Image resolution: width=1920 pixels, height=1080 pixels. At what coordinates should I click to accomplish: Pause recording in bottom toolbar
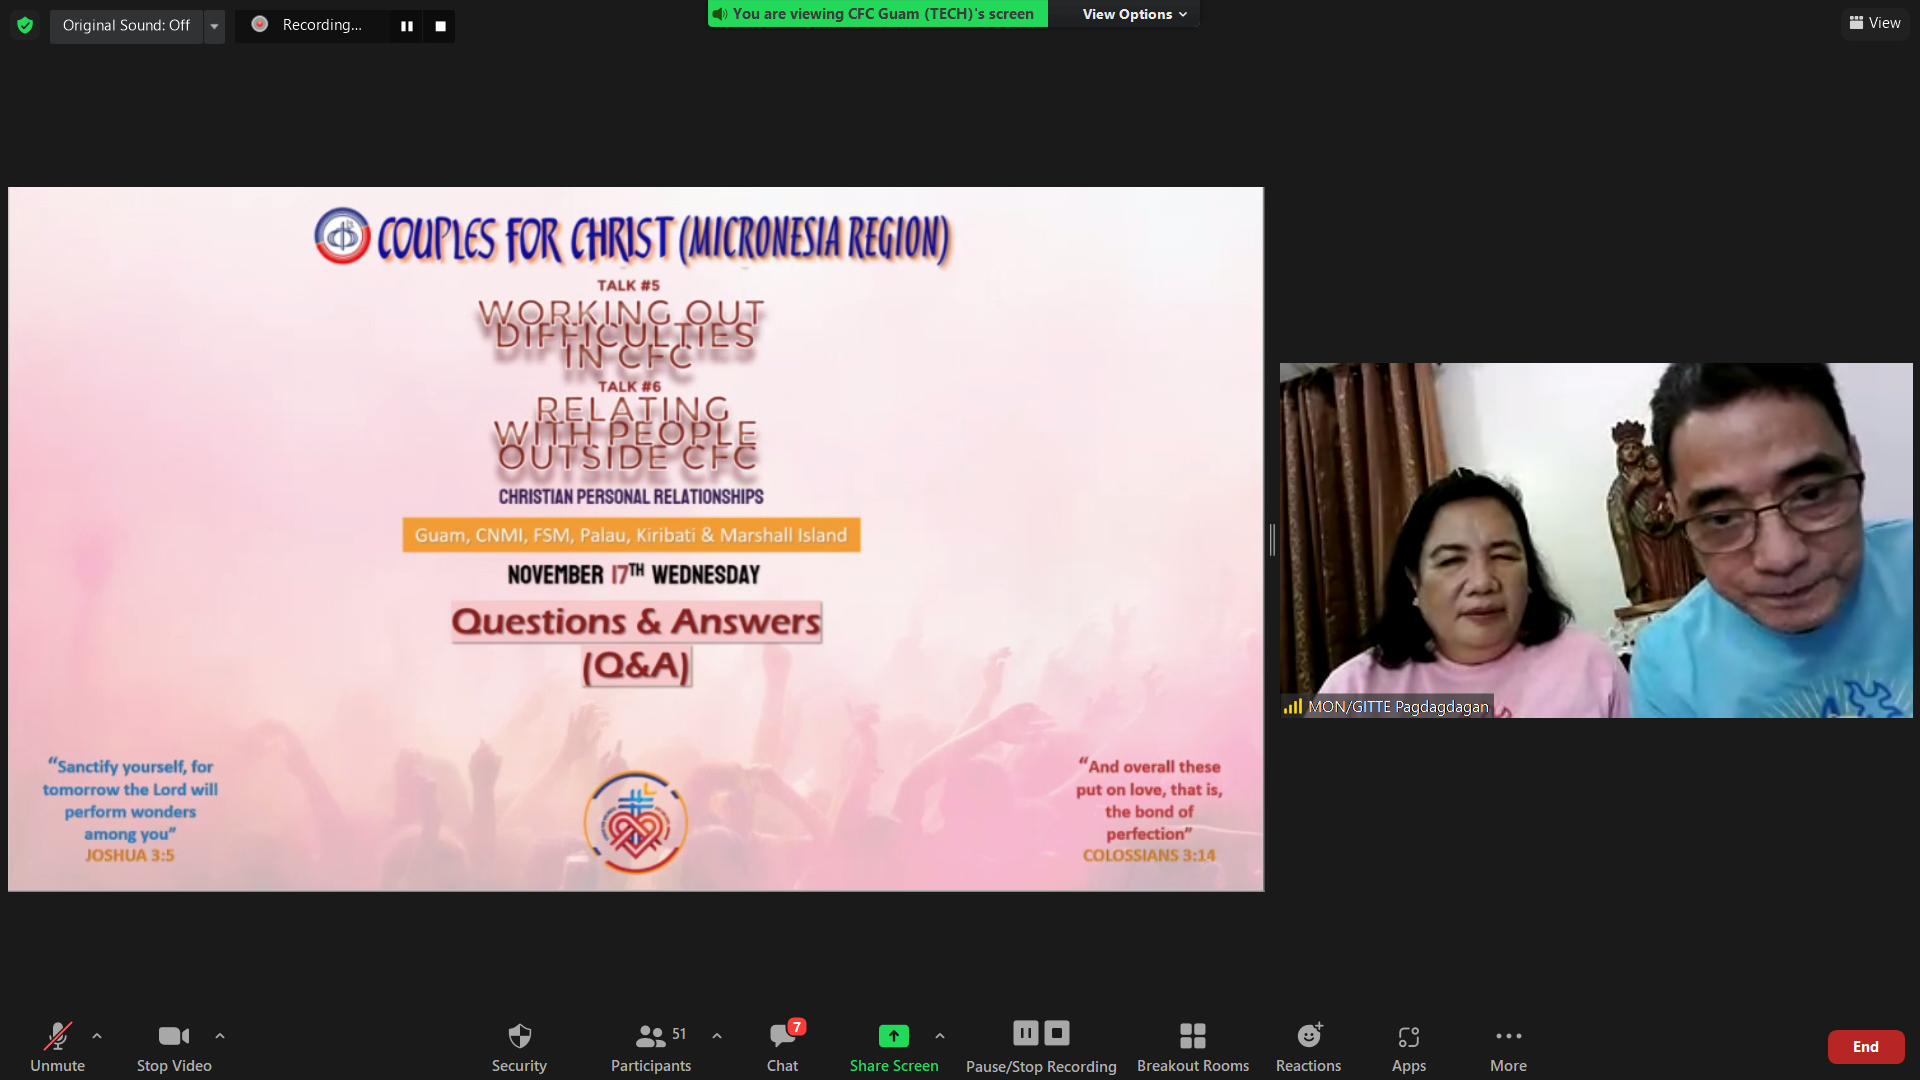1026,1033
